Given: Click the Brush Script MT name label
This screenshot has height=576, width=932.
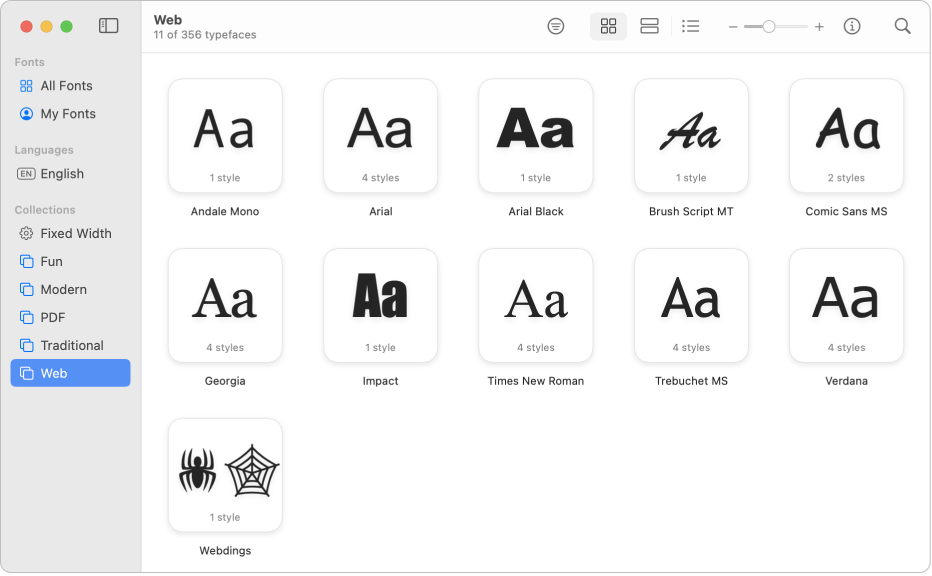Looking at the screenshot, I should (691, 211).
